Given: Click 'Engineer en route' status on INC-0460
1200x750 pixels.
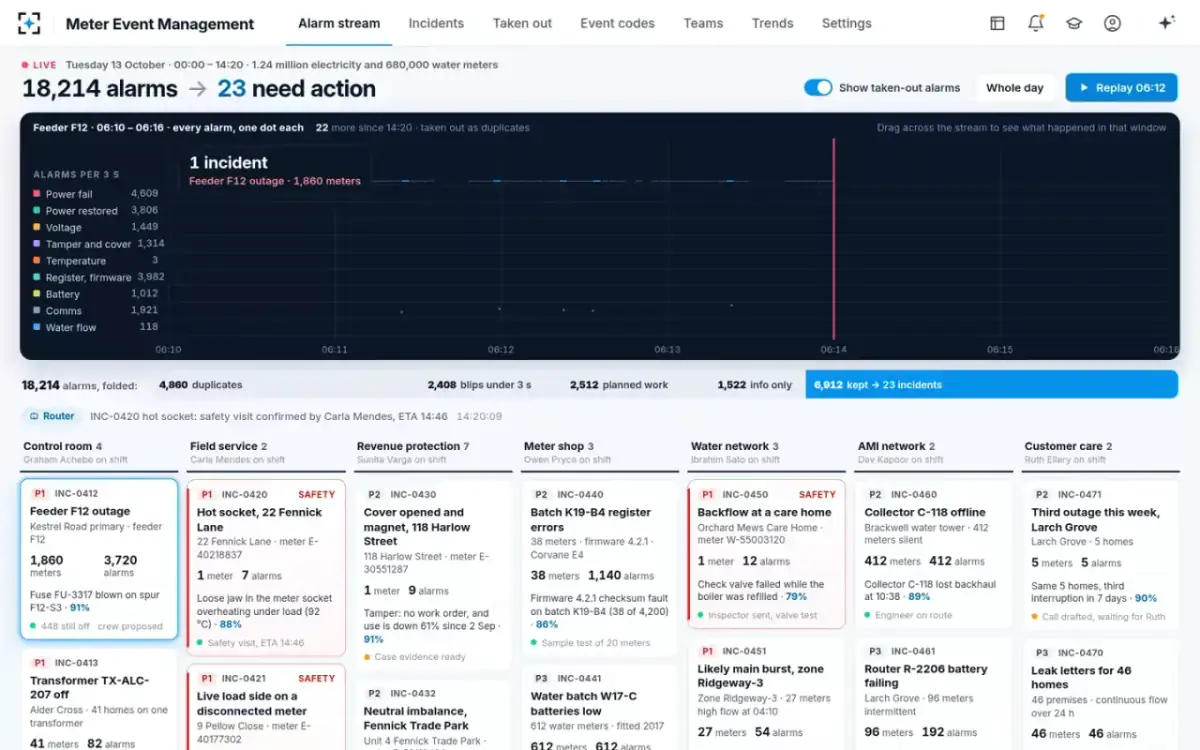Looking at the screenshot, I should coord(908,615).
